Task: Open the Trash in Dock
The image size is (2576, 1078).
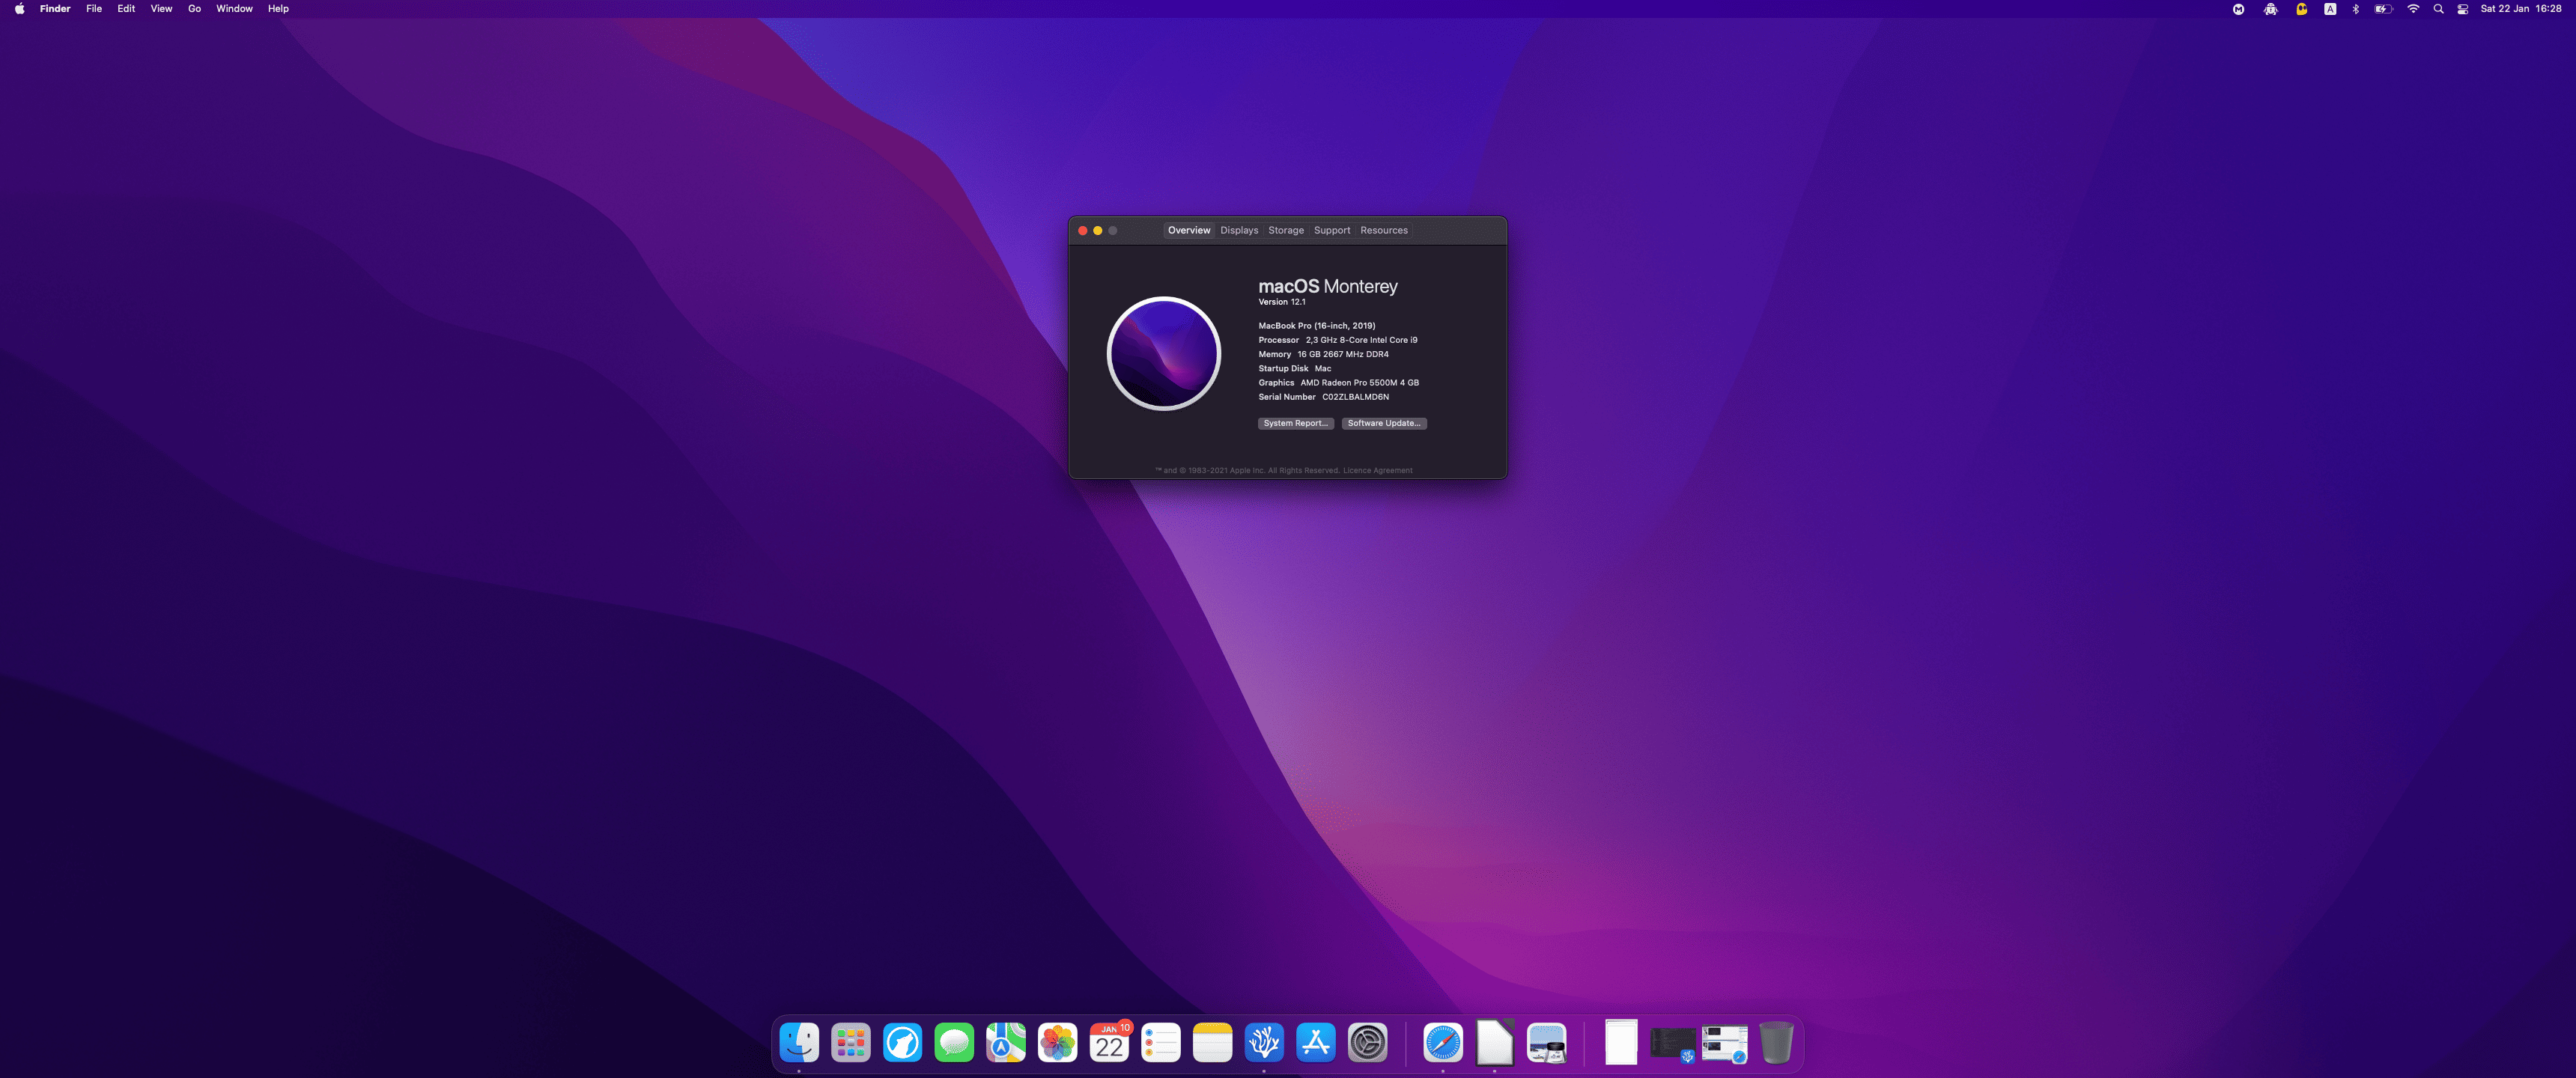Action: pos(1775,1043)
